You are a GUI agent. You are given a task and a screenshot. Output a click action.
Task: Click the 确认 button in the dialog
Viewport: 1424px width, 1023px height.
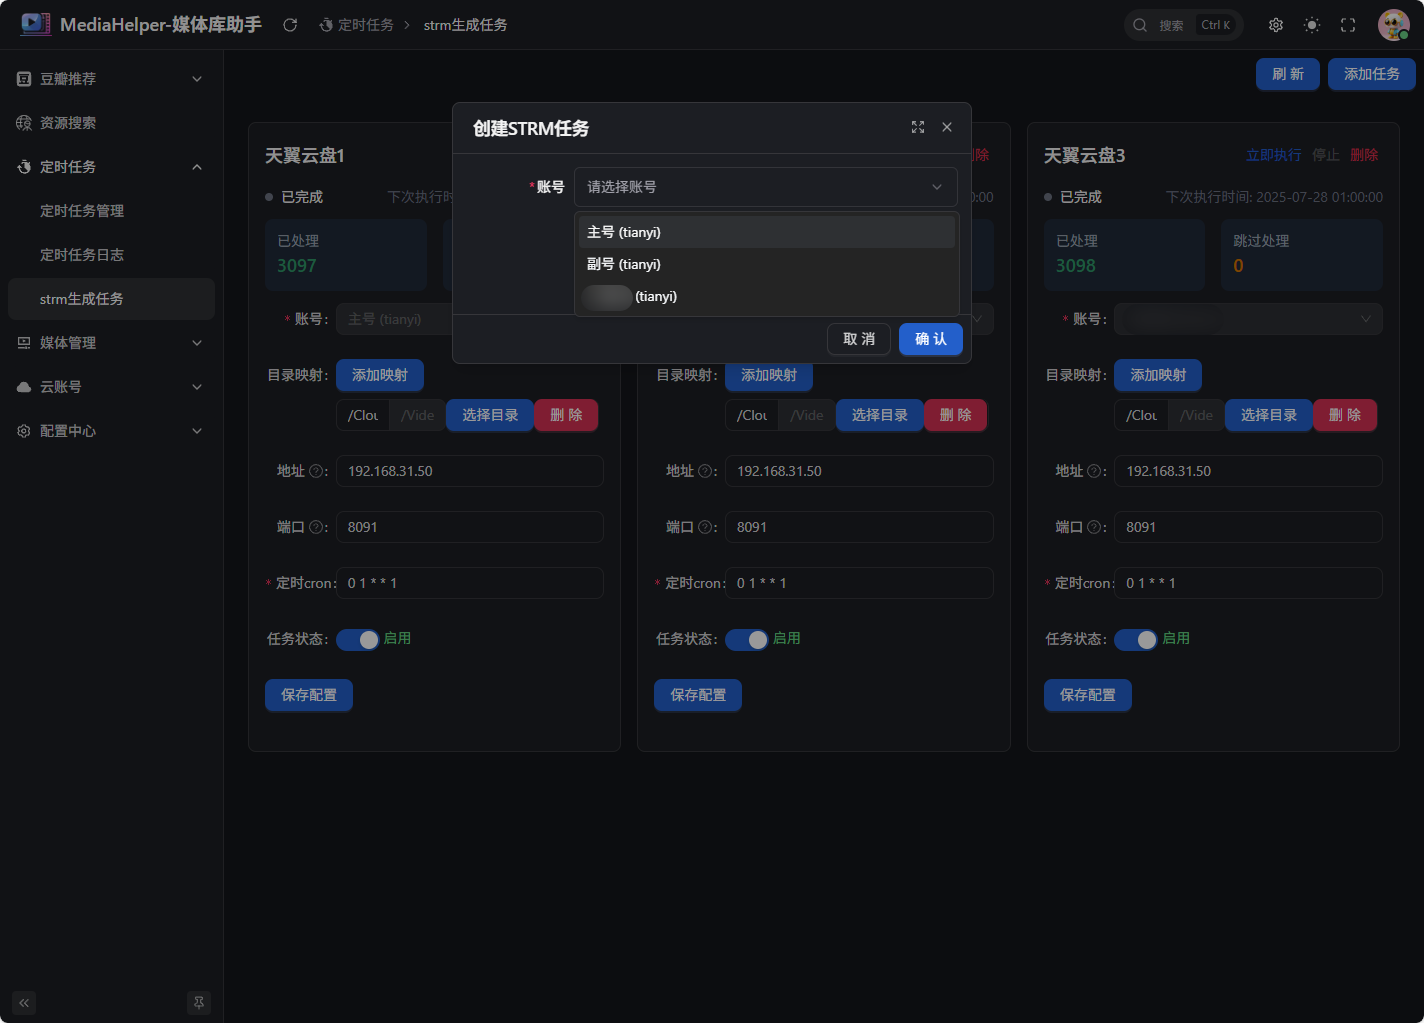[931, 339]
